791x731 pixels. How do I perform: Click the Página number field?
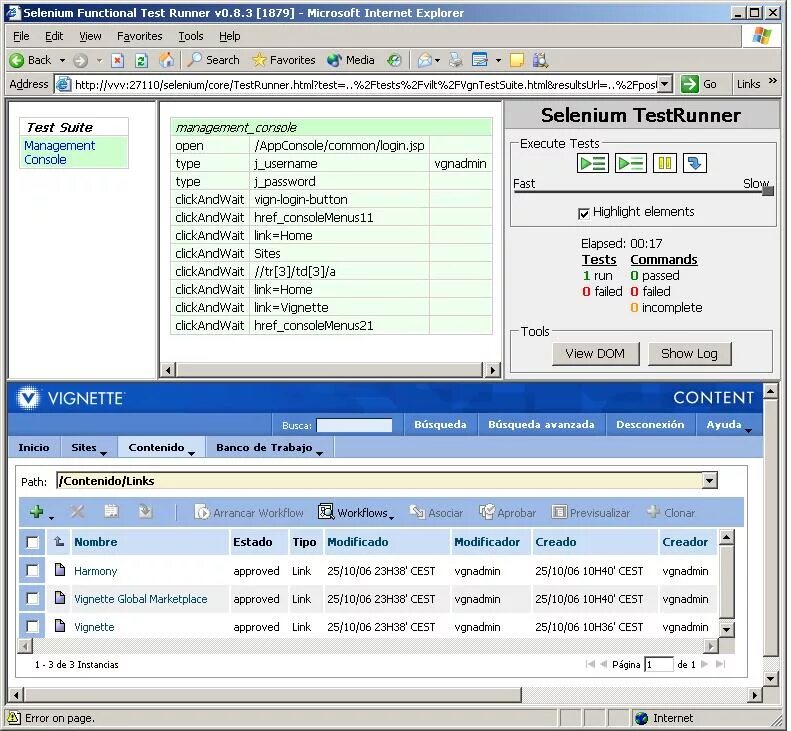tap(659, 664)
